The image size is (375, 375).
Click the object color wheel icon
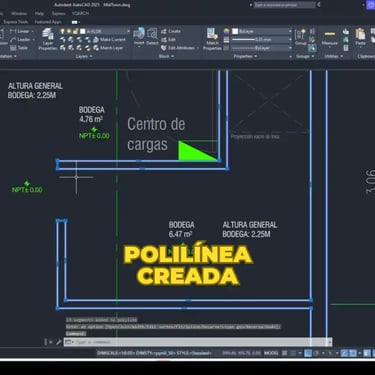coord(227,31)
